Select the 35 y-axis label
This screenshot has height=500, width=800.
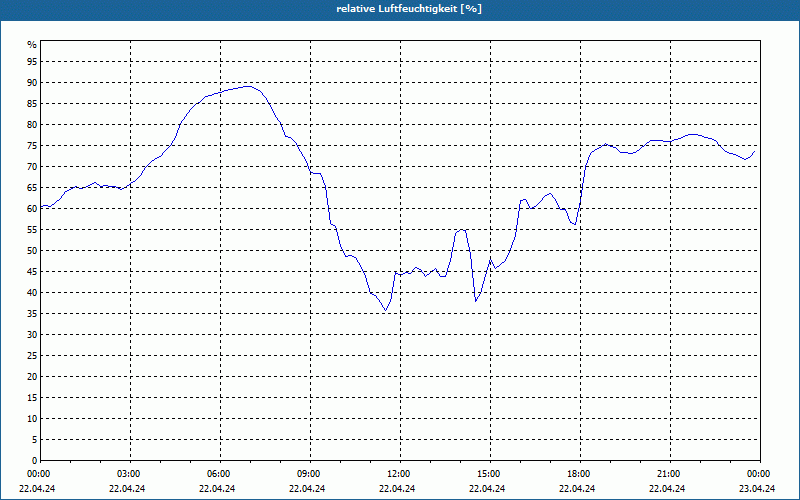pos(32,314)
